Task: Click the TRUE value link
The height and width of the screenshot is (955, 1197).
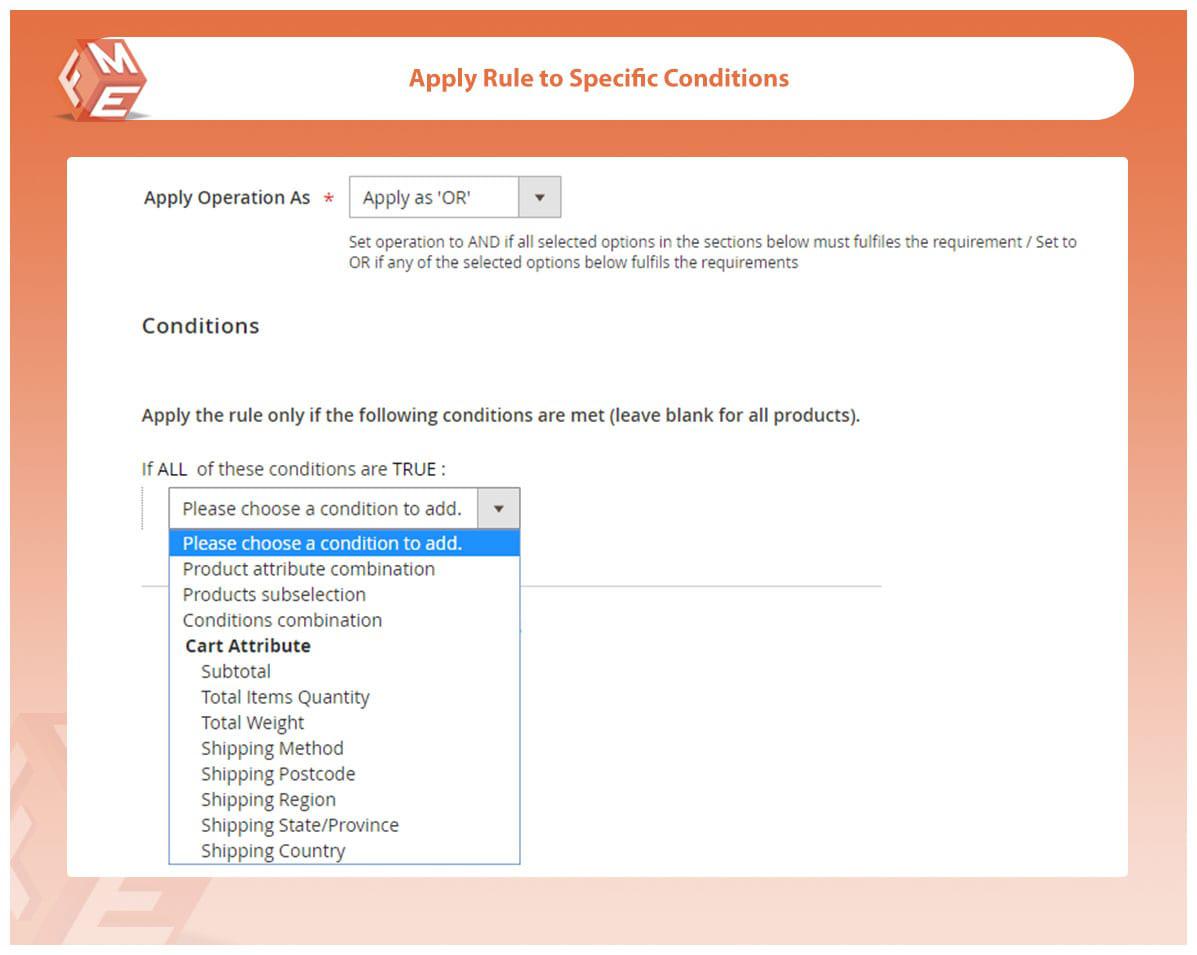Action: (x=414, y=469)
